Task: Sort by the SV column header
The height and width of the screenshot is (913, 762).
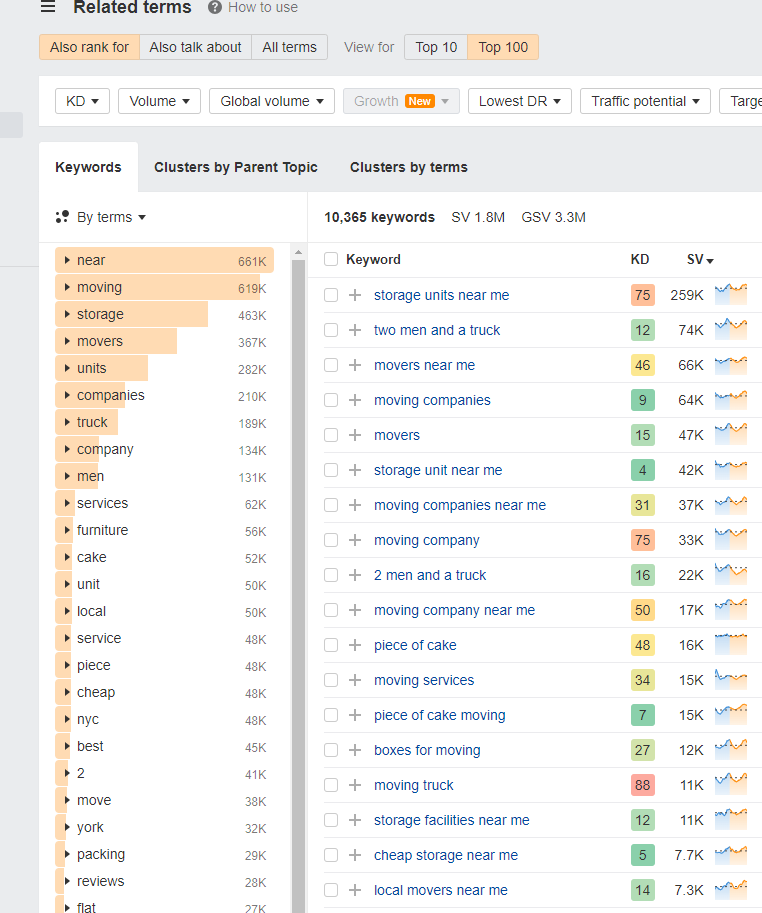Action: coord(699,259)
